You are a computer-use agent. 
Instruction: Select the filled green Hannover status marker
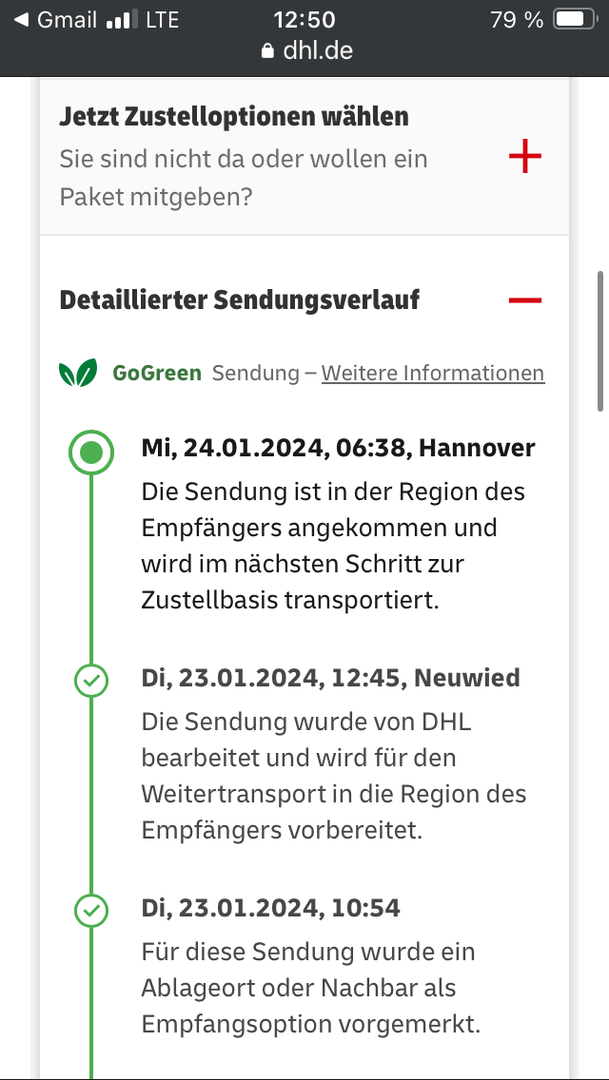91,453
